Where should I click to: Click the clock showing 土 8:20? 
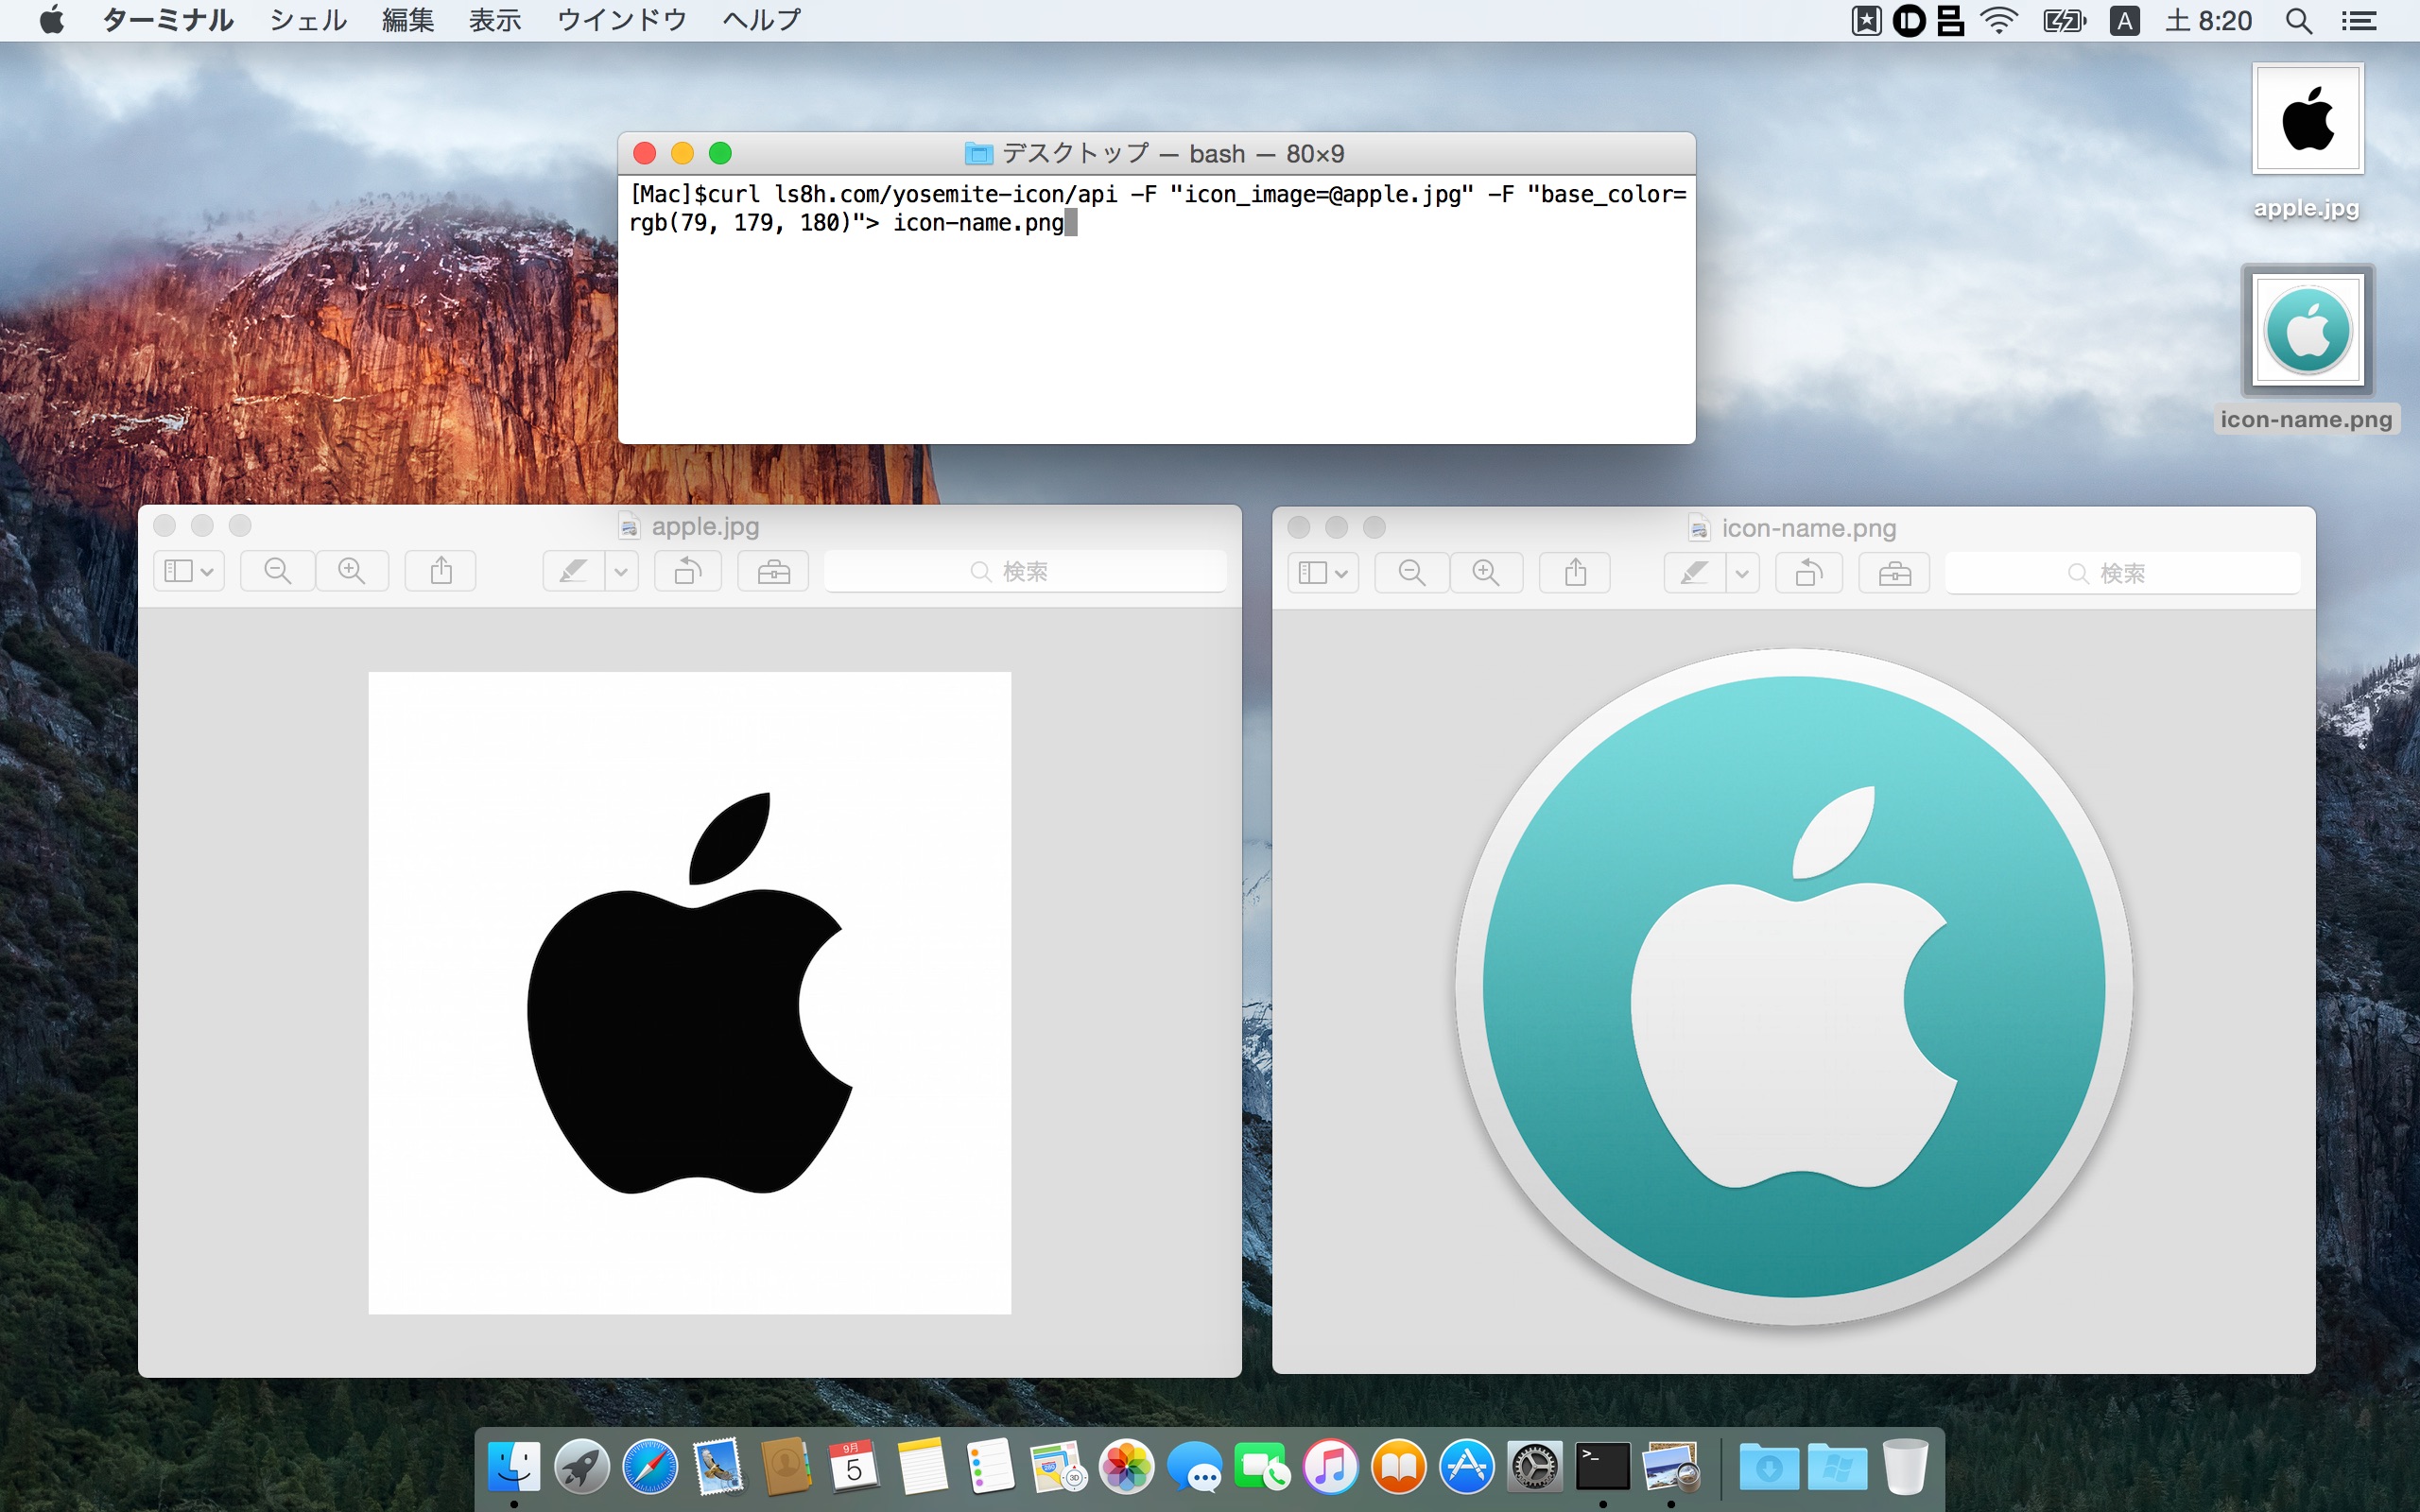point(2209,20)
